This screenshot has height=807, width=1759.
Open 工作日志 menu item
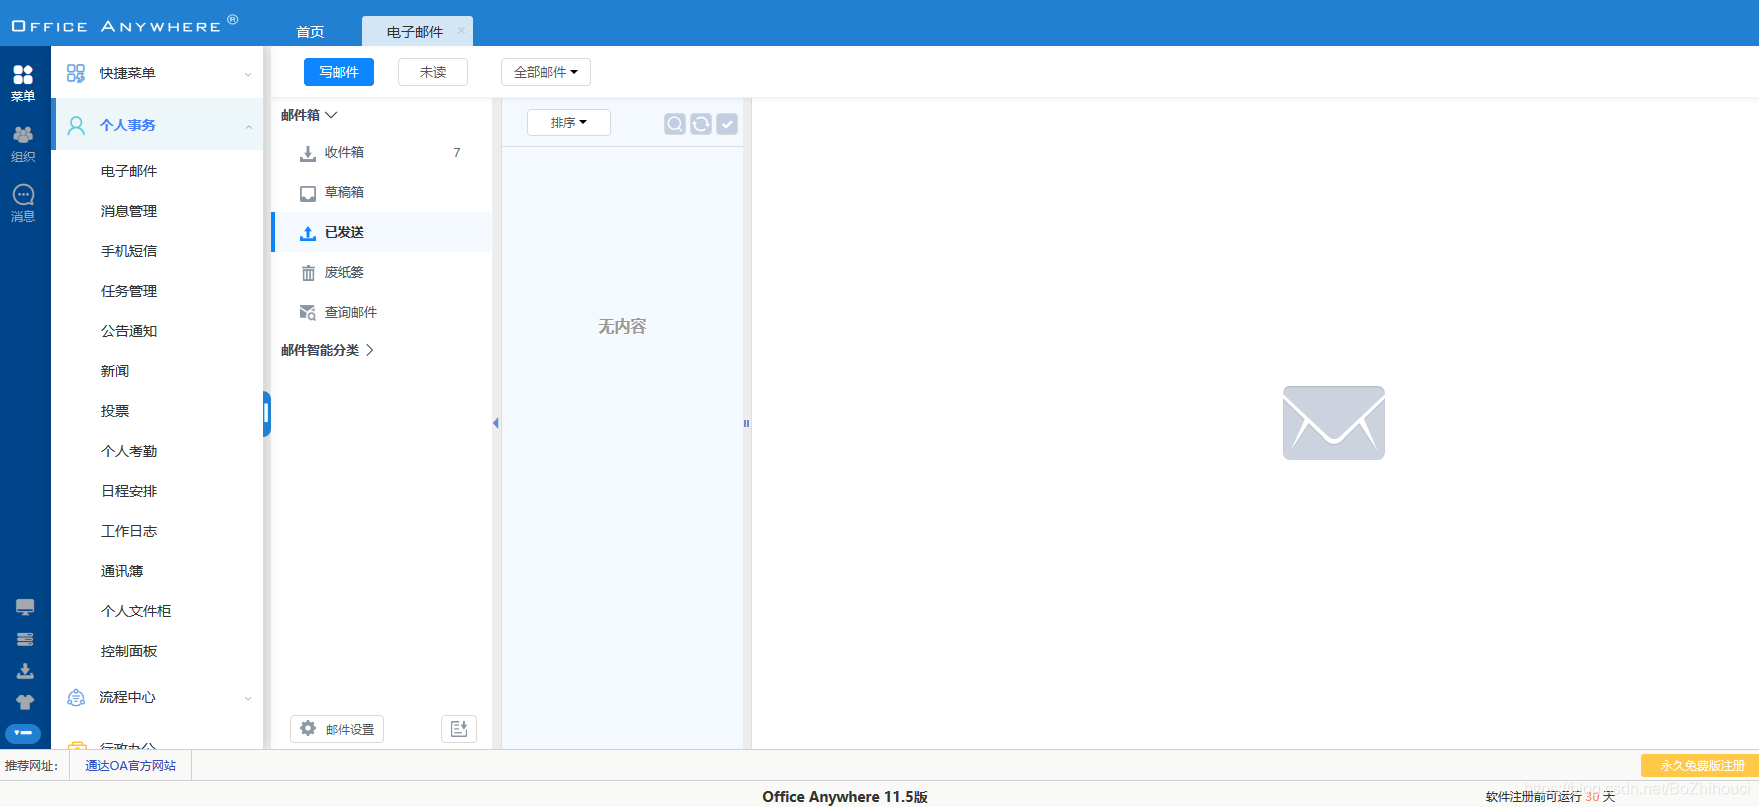click(129, 531)
